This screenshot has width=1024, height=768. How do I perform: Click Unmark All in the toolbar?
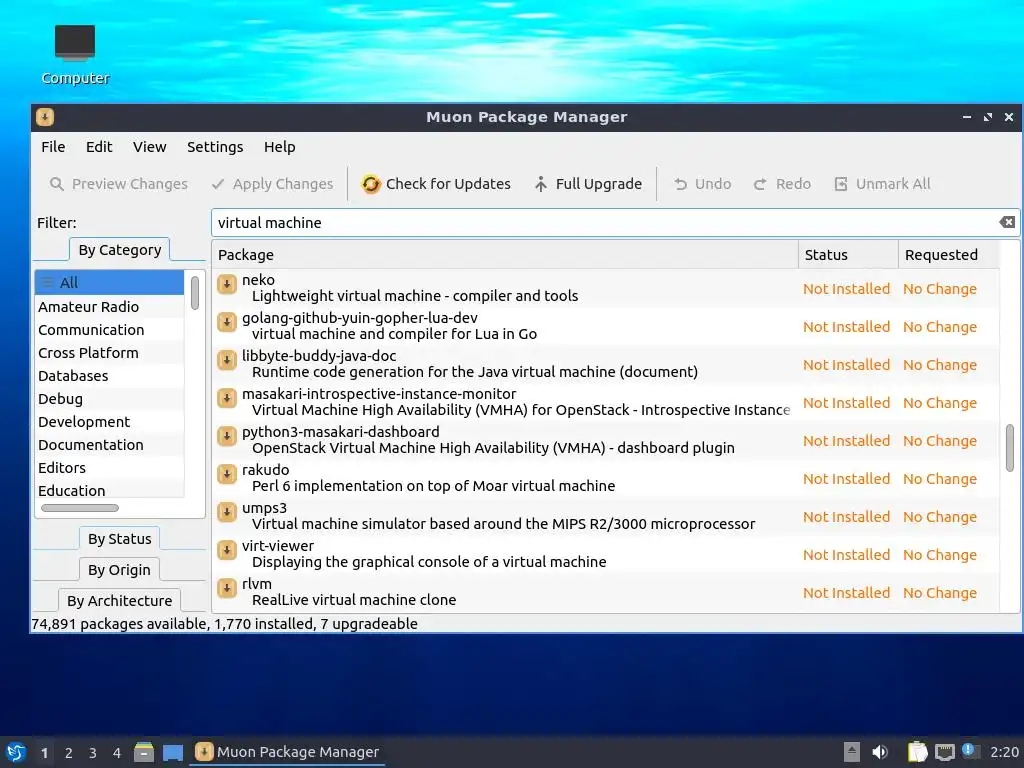pos(882,184)
